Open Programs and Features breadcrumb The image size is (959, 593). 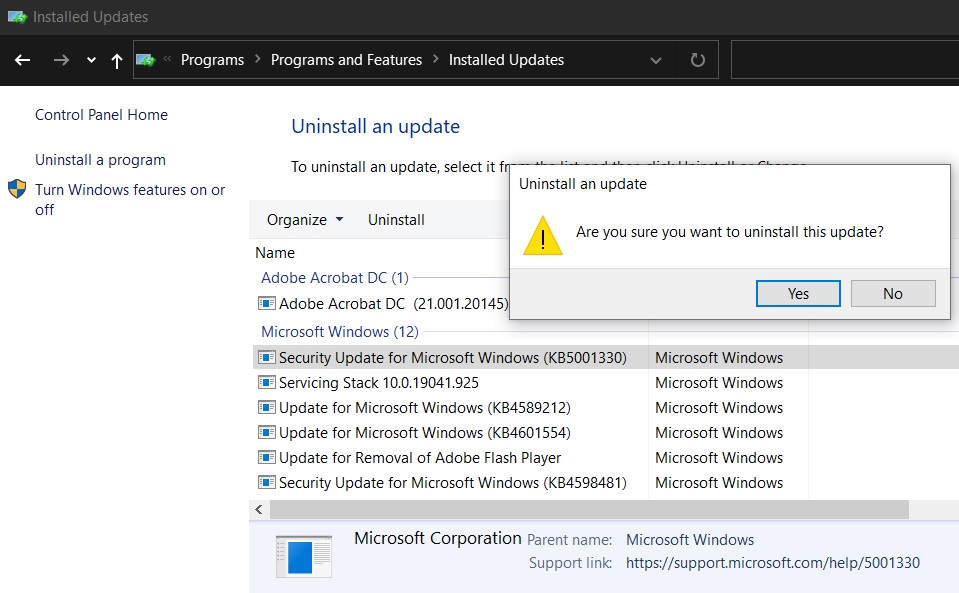pyautogui.click(x=346, y=60)
